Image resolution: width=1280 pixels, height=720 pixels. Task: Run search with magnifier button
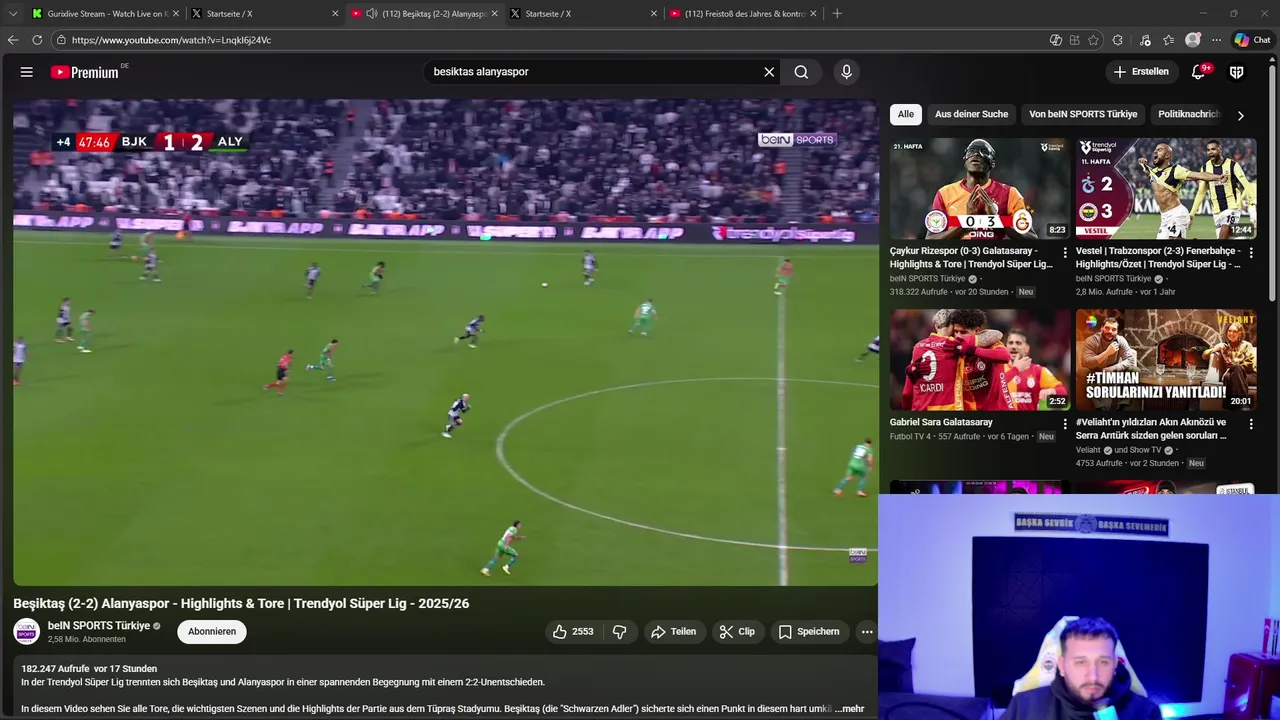(801, 72)
